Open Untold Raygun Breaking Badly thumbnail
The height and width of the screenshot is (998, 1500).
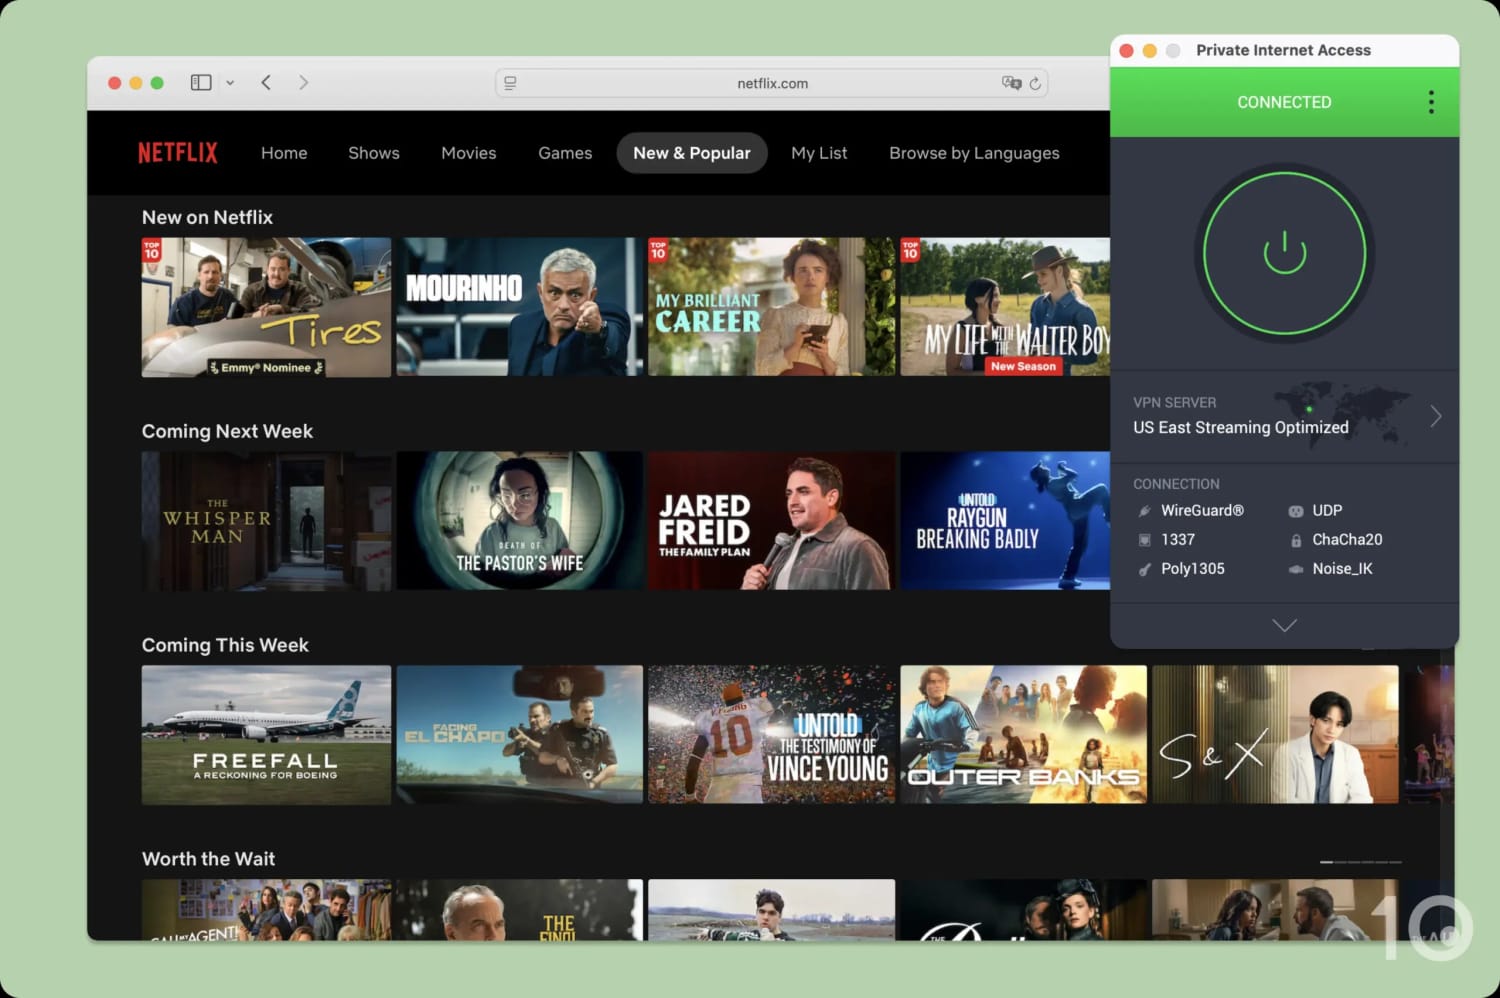[1005, 521]
